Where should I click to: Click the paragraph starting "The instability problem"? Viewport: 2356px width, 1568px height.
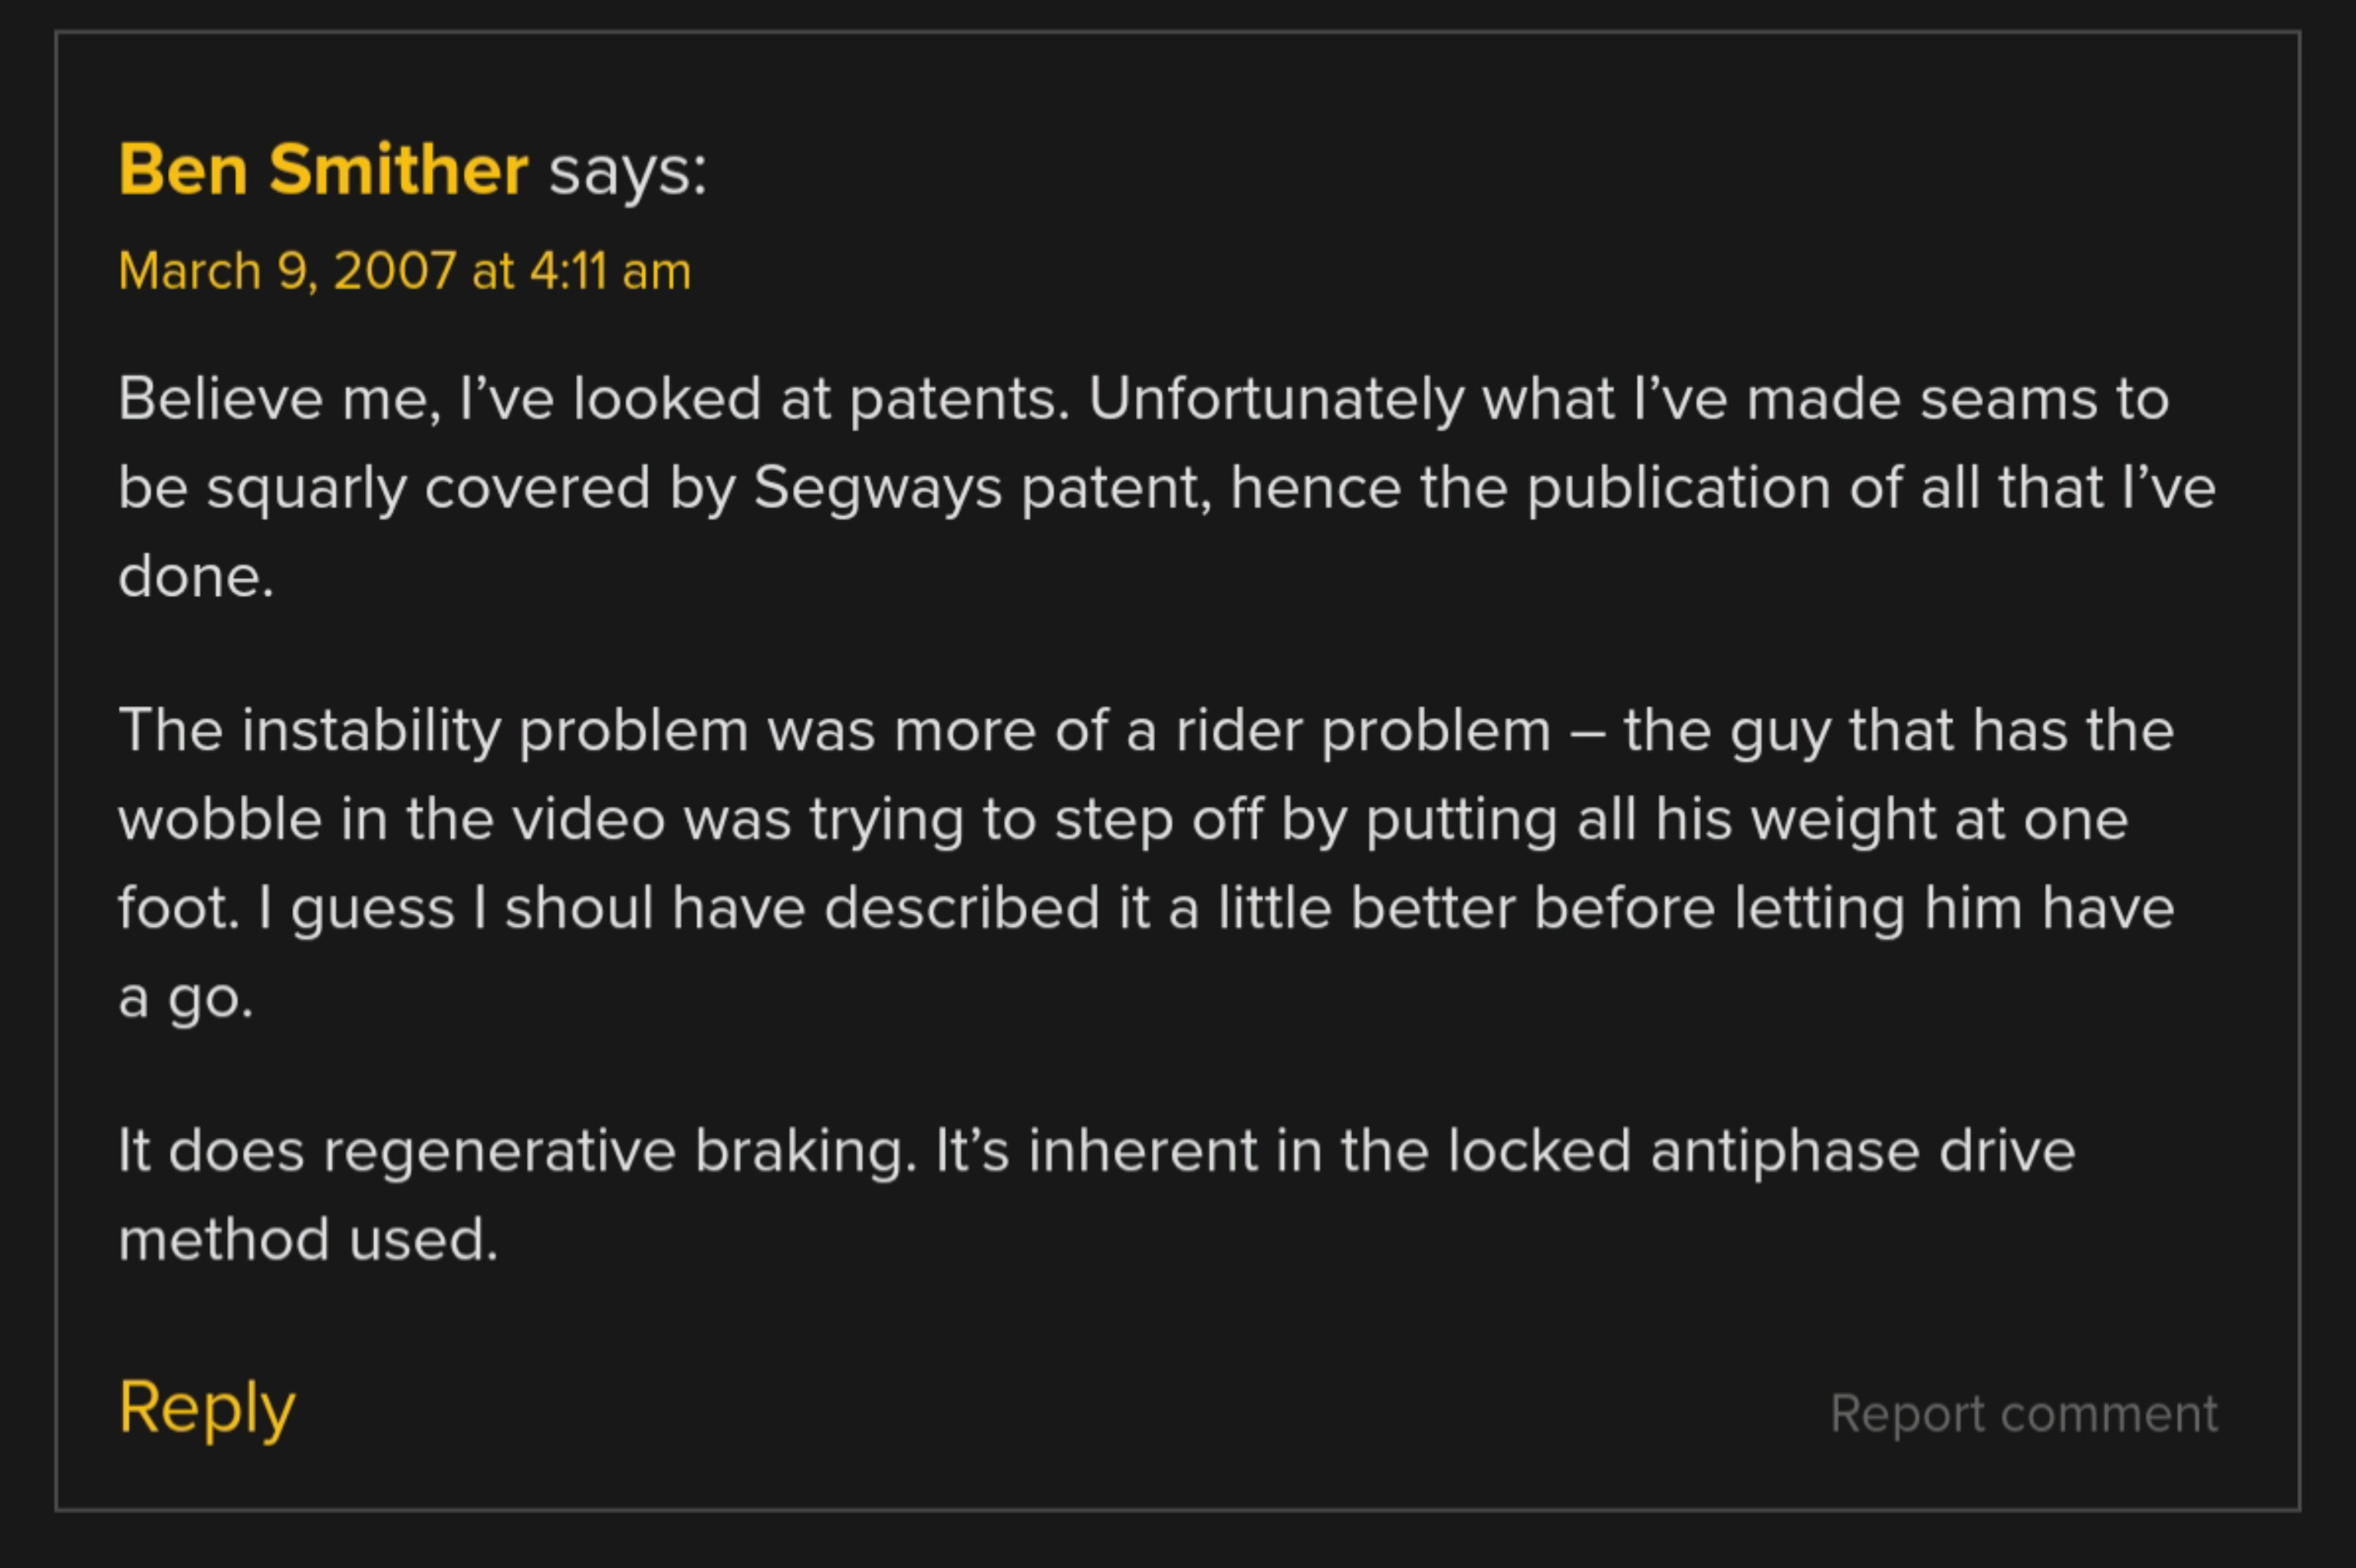click(1146, 863)
